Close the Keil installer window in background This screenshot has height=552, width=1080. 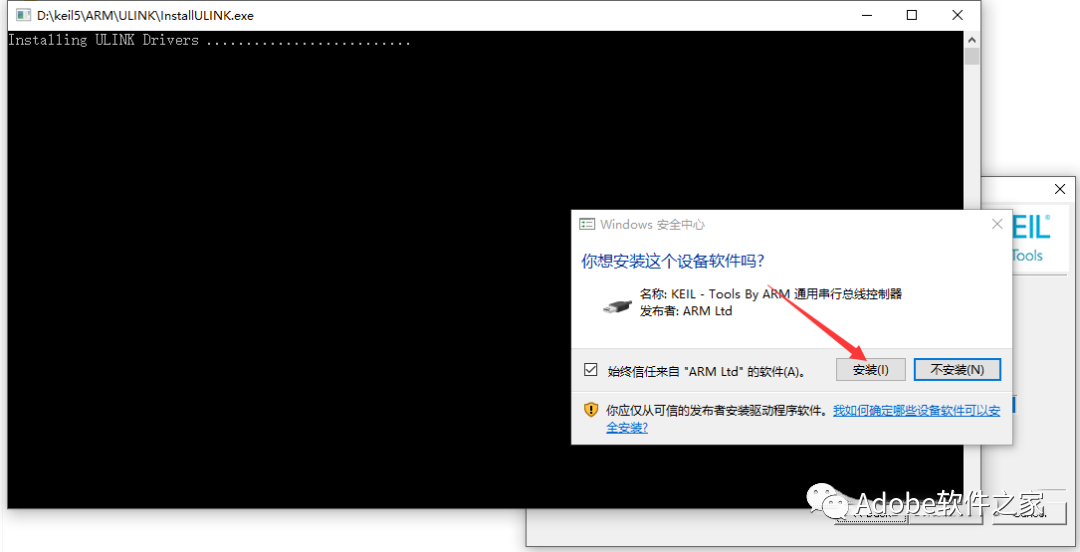[1060, 190]
